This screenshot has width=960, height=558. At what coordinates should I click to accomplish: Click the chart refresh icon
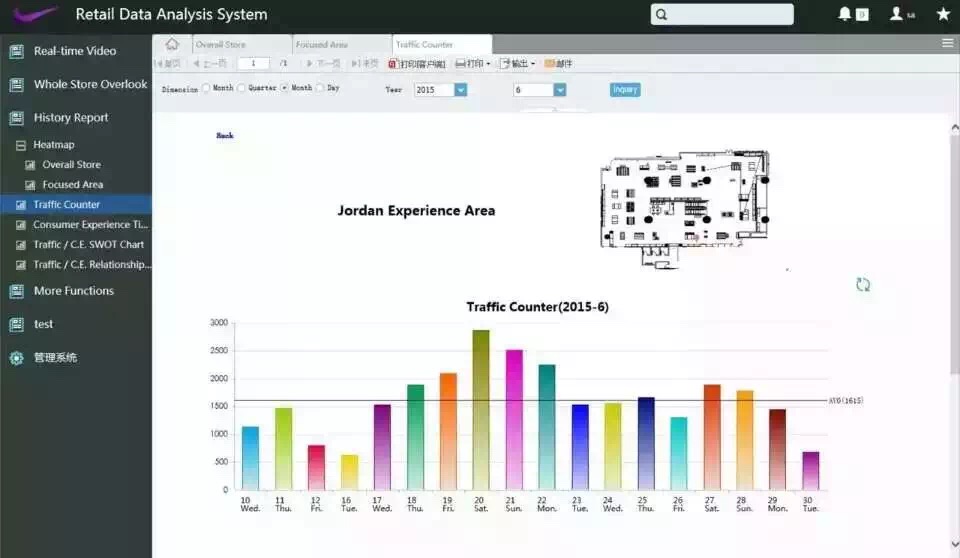click(x=863, y=285)
